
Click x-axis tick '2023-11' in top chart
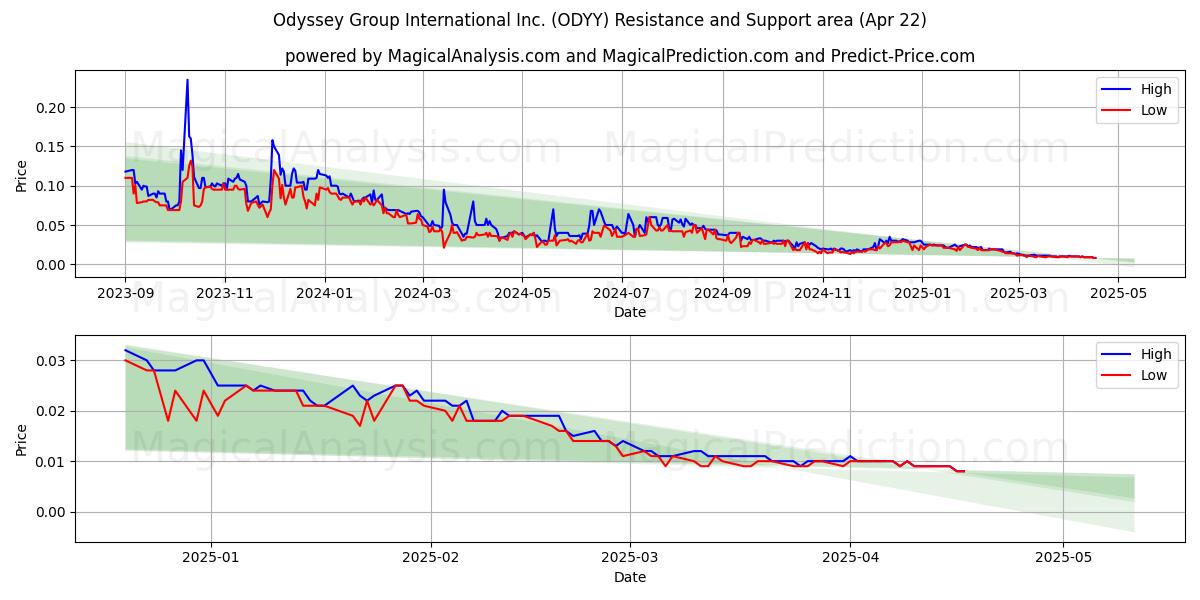pyautogui.click(x=224, y=294)
